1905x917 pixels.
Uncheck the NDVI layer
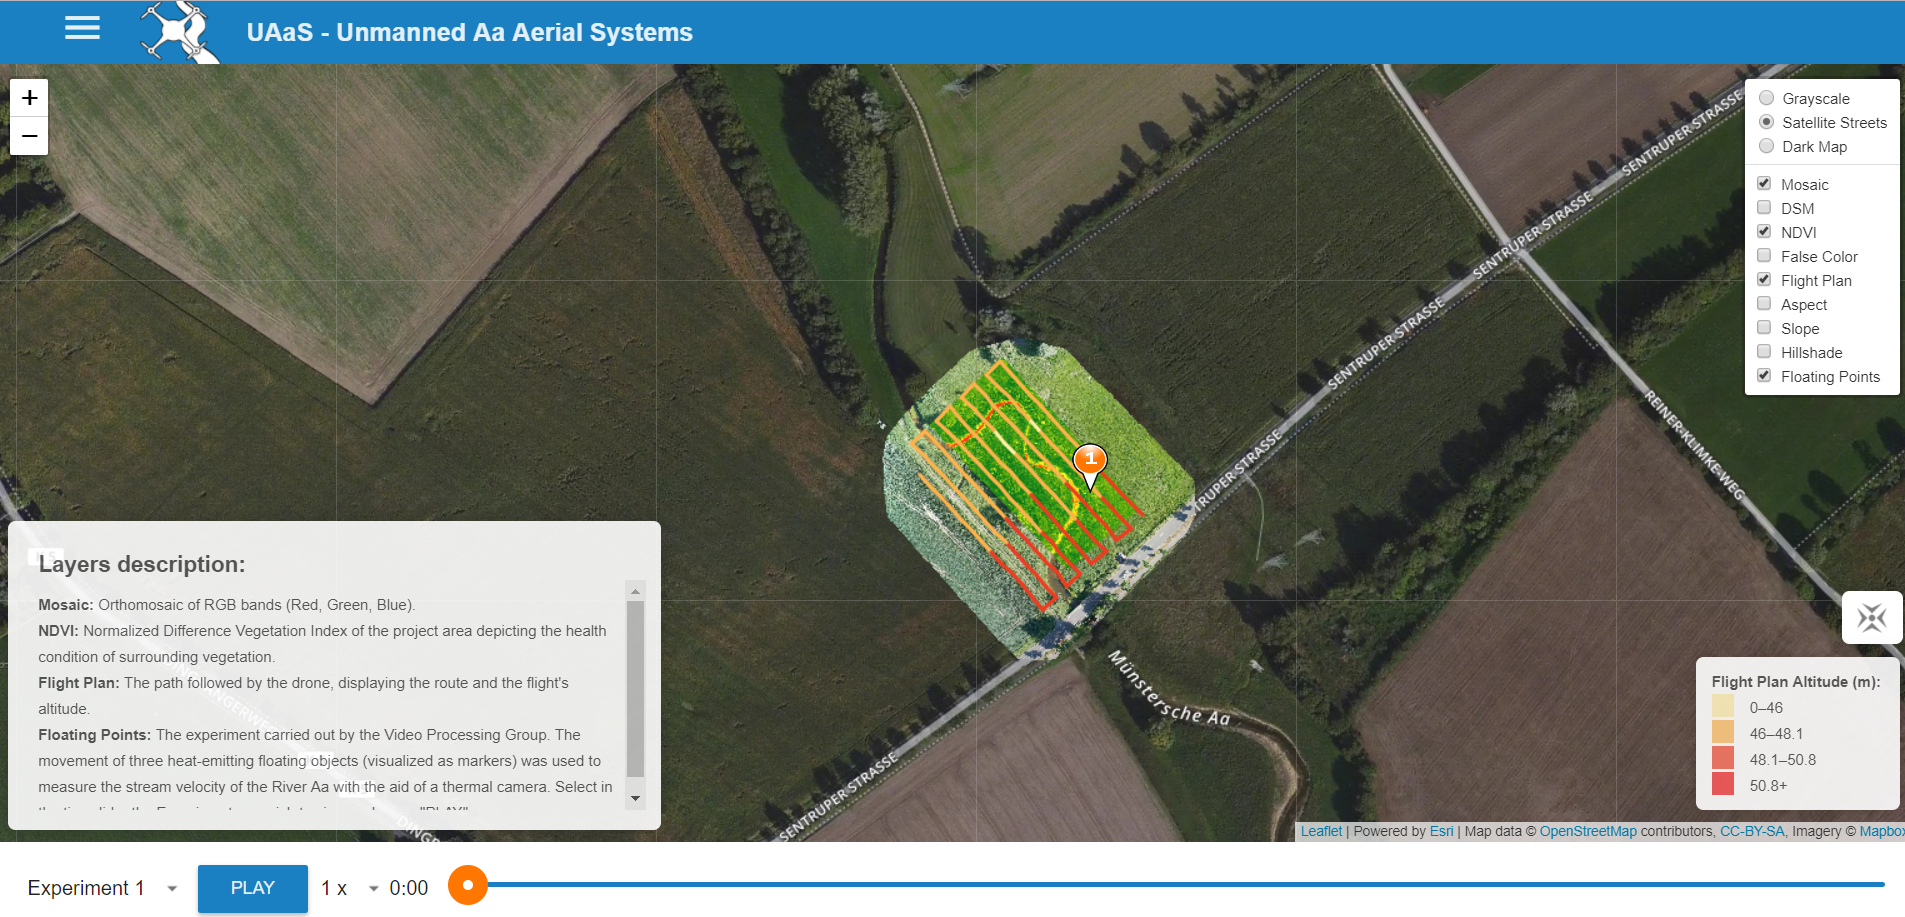coord(1764,232)
